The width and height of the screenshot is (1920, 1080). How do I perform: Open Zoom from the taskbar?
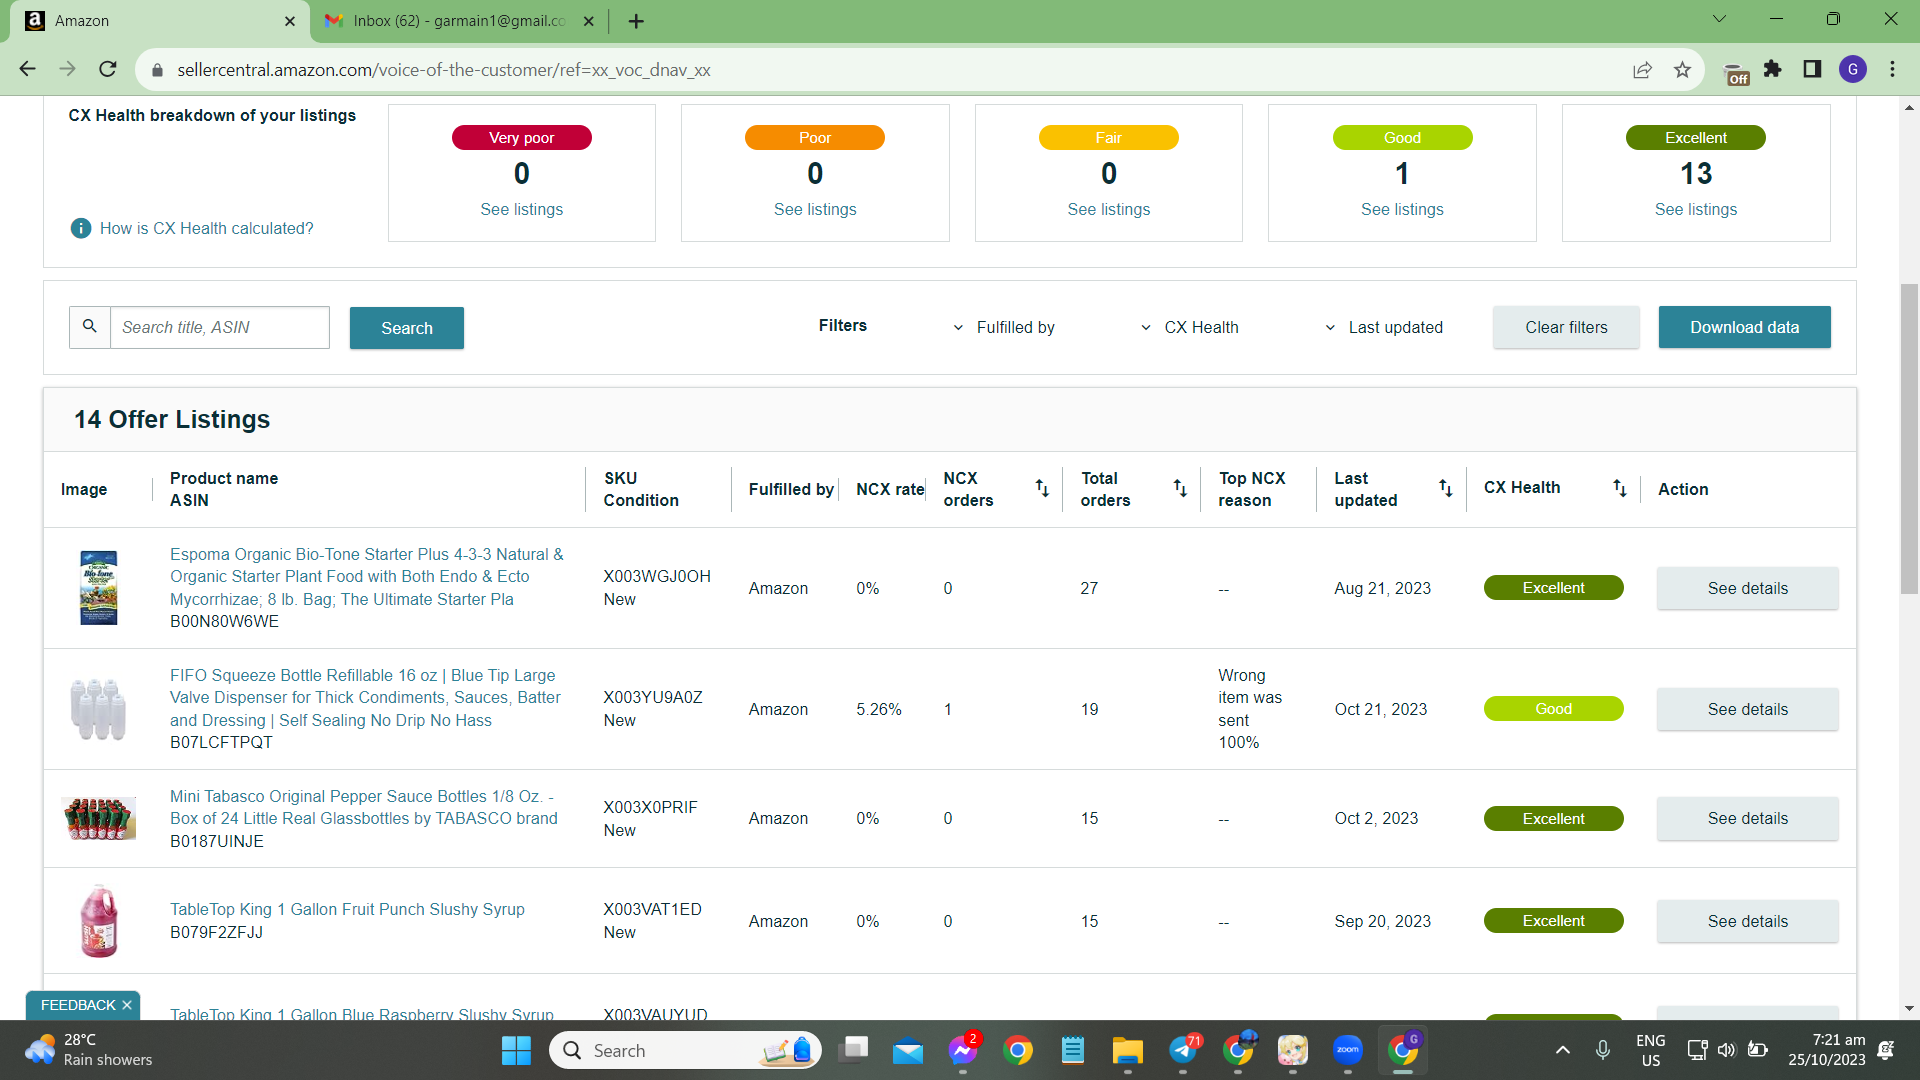[1348, 1050]
